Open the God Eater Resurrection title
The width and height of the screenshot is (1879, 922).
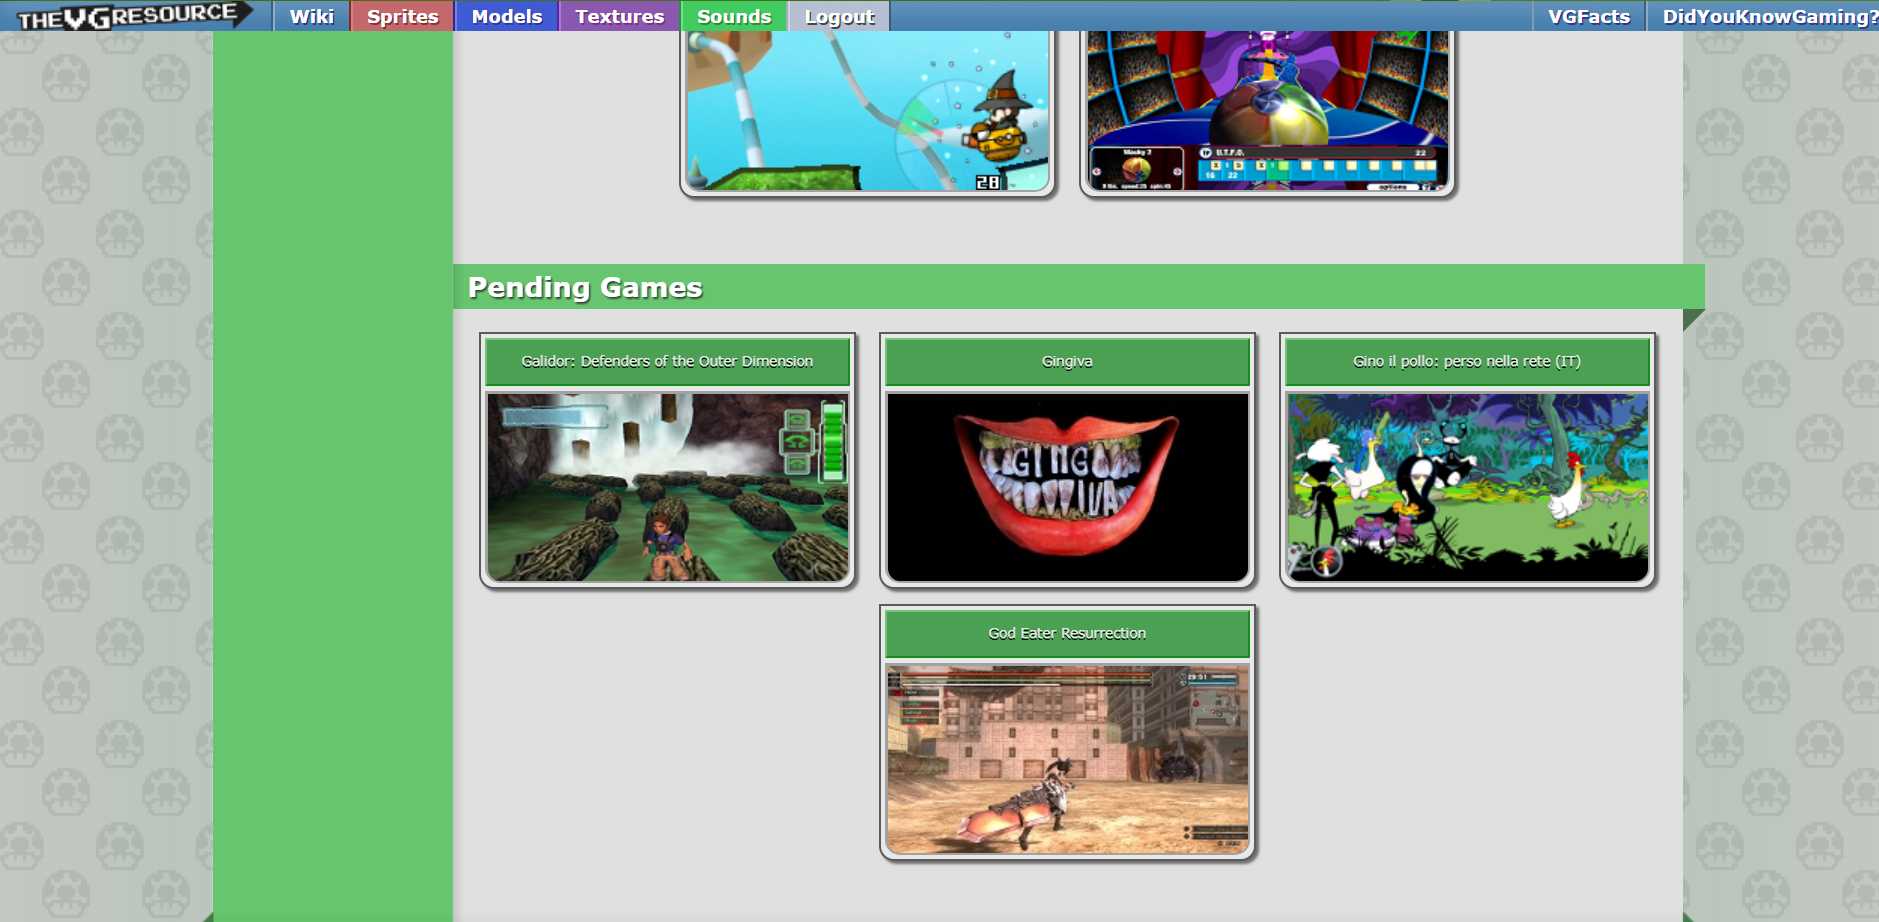point(1067,633)
